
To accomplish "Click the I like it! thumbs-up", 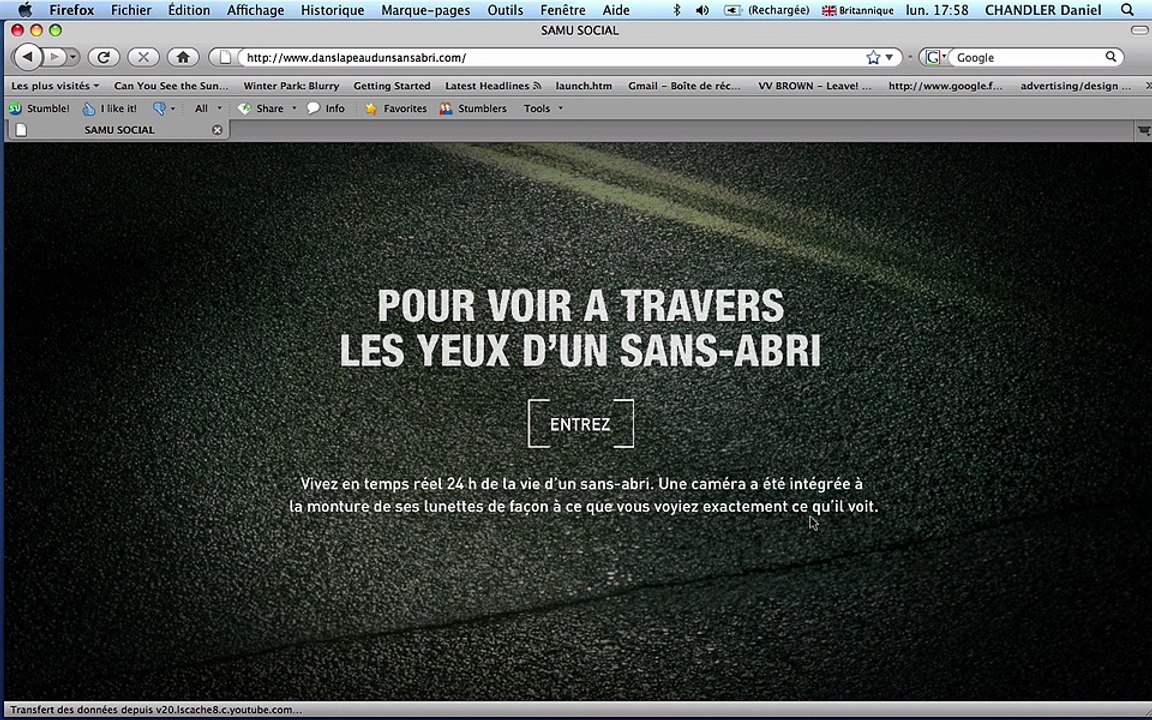I will click(109, 109).
